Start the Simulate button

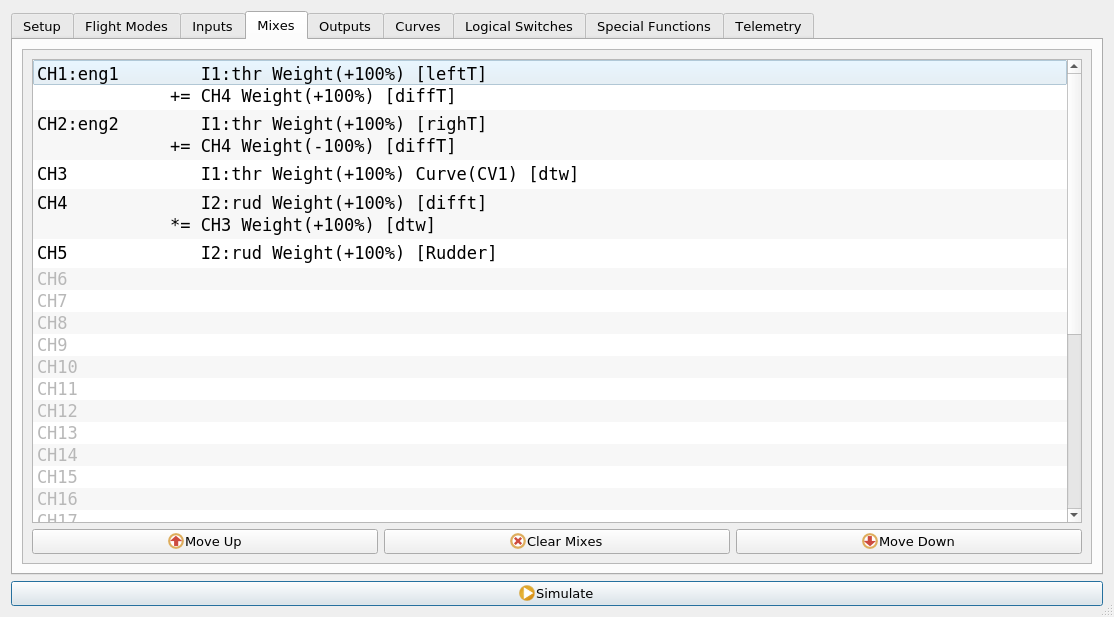(557, 594)
